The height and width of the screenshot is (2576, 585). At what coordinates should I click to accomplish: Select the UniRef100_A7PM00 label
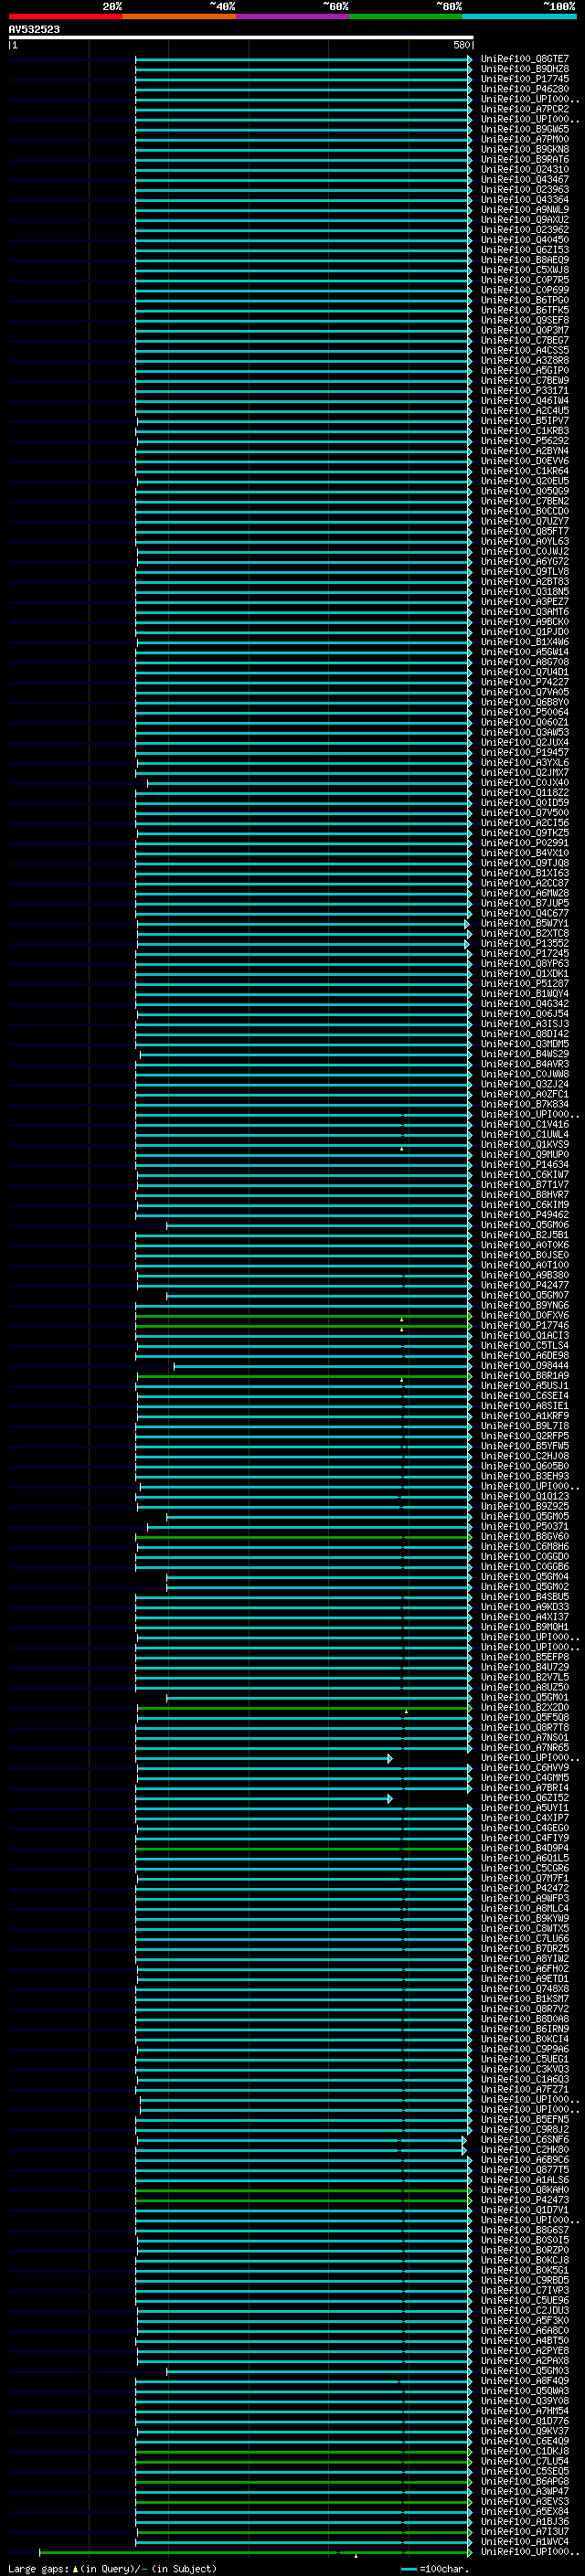[525, 139]
